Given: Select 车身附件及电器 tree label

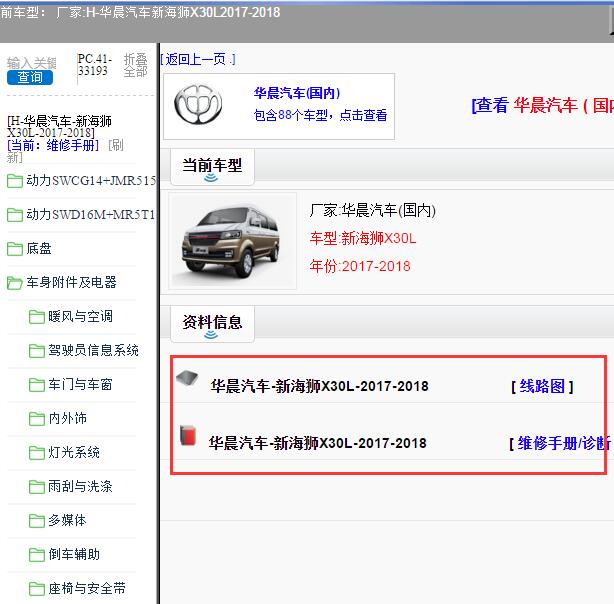Looking at the screenshot, I should click(71, 282).
